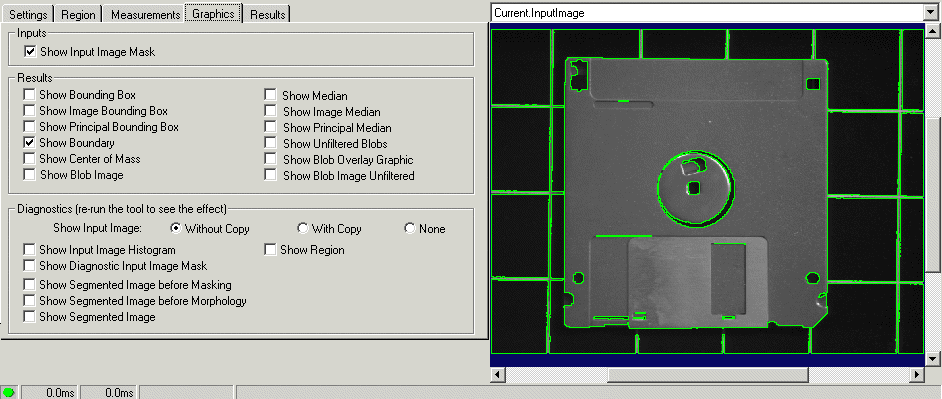Select the Without Copy radio option
Viewport: 942px width, 399px height.
tap(175, 228)
